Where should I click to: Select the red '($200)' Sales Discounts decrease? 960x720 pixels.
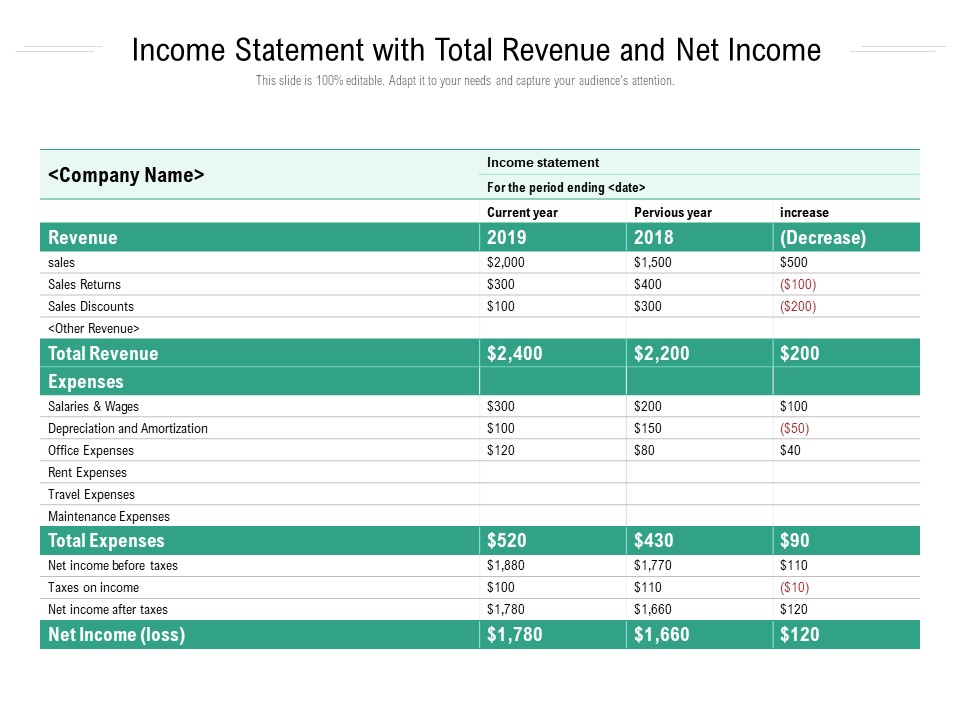pos(798,306)
